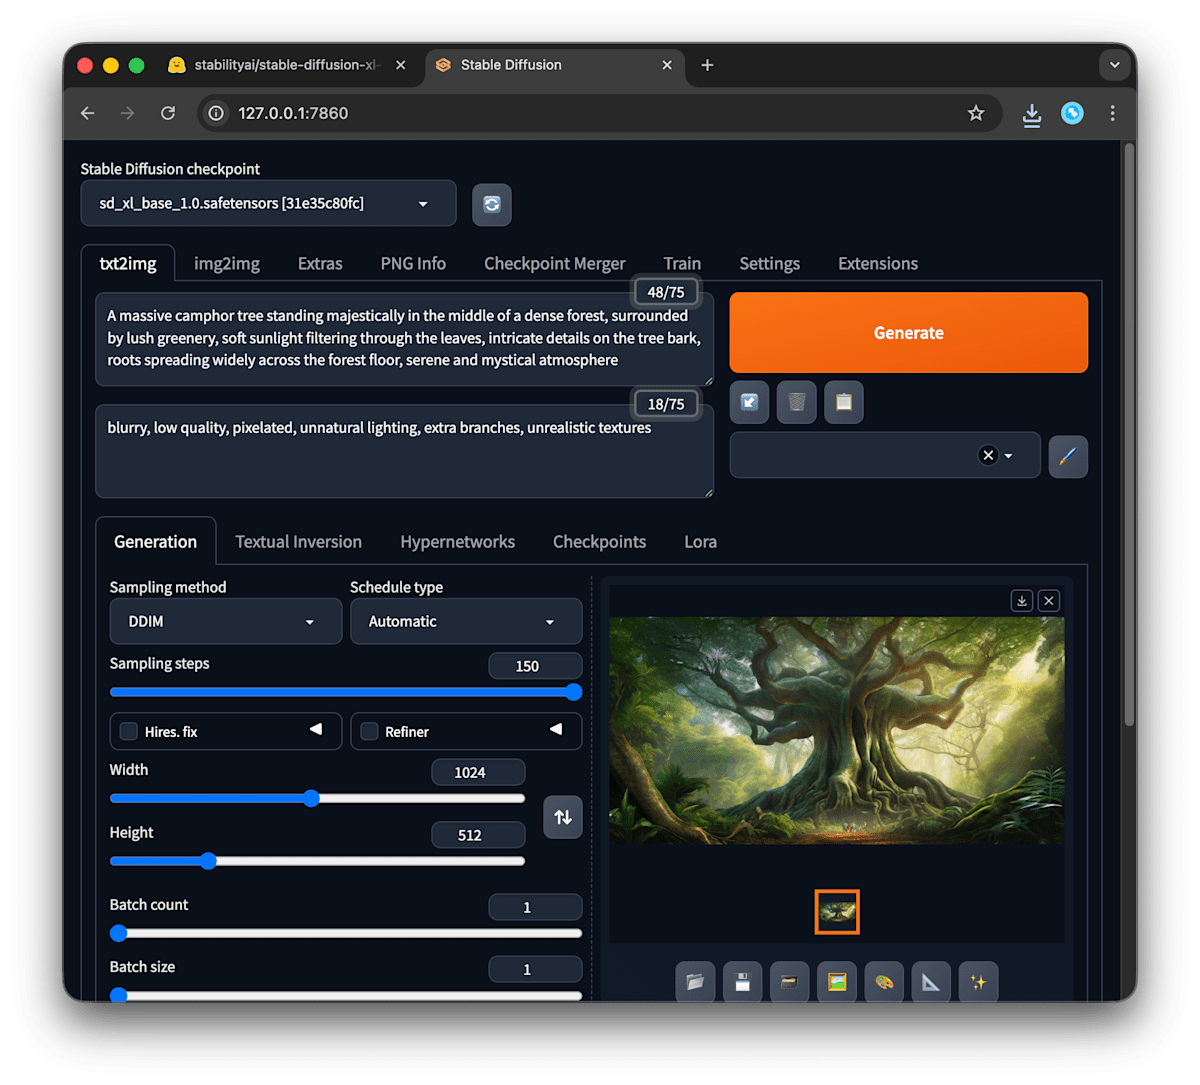Send image to inpaint palette icon
The image size is (1200, 1085).
pos(884,982)
